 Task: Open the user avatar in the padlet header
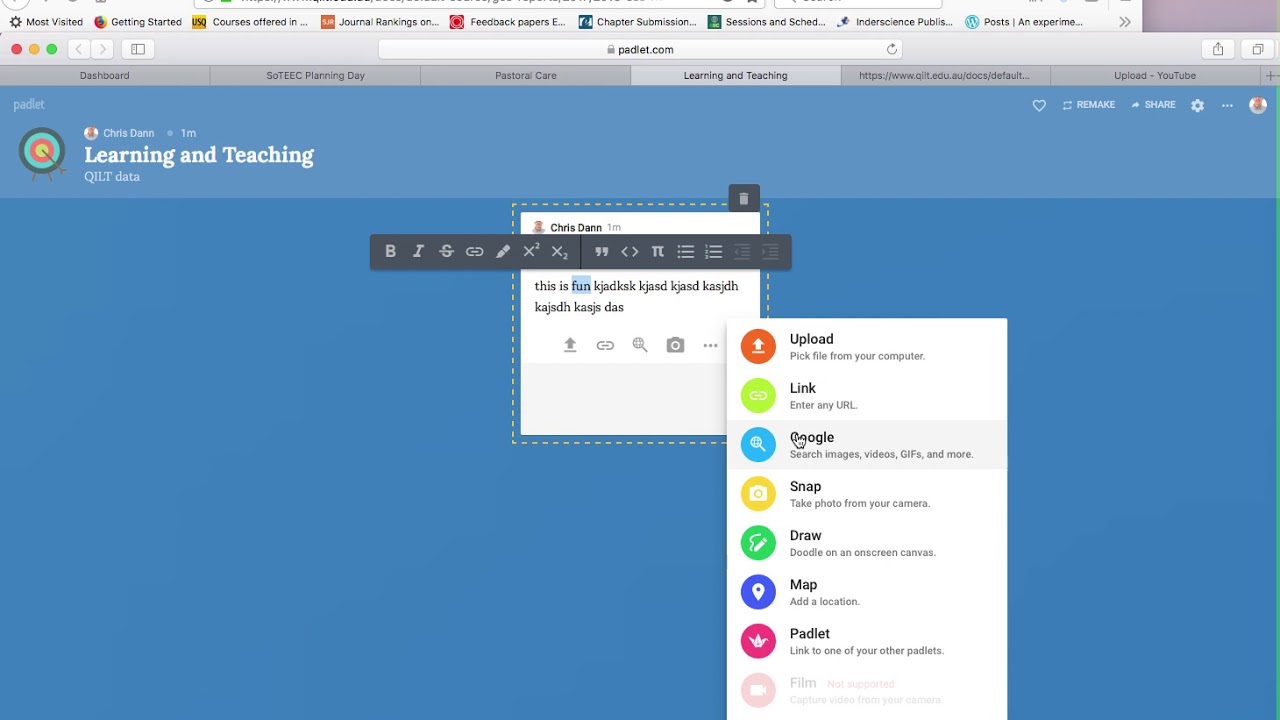pos(1258,105)
